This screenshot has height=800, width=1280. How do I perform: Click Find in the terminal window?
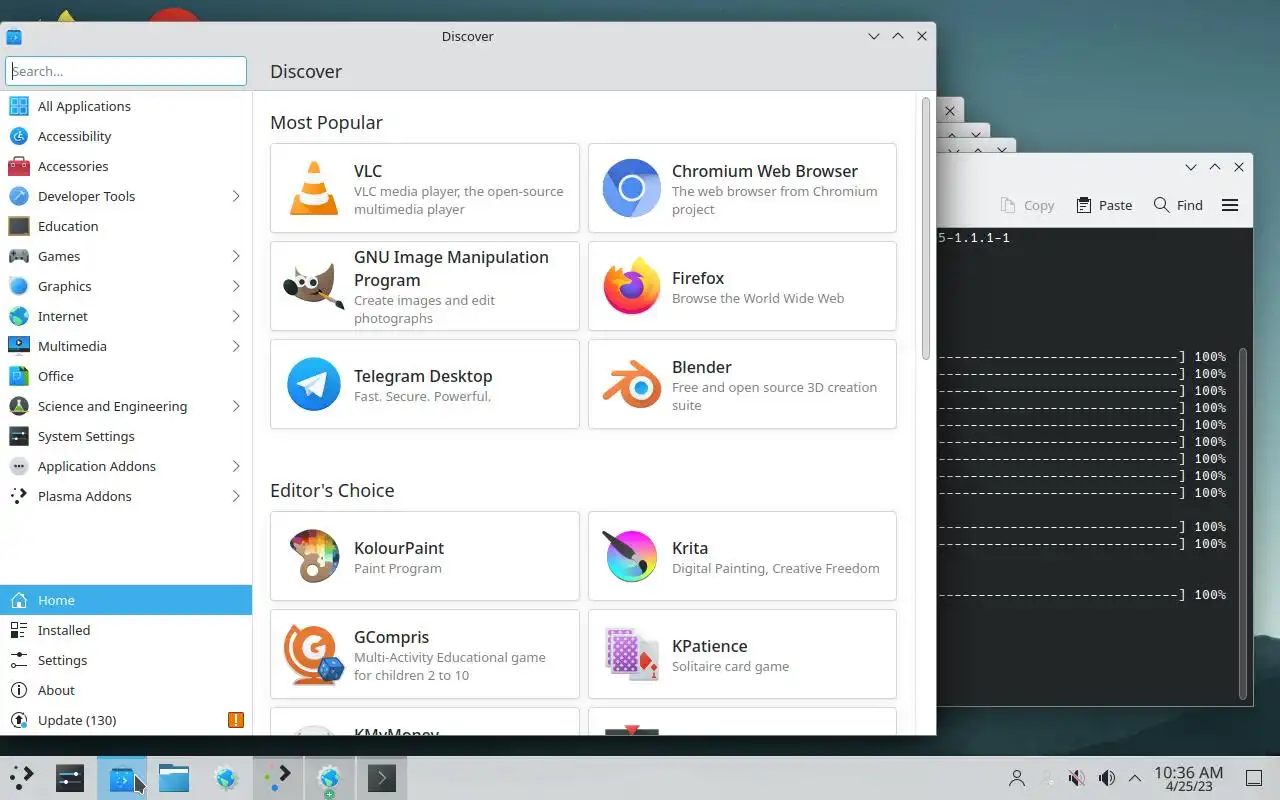(x=1178, y=205)
